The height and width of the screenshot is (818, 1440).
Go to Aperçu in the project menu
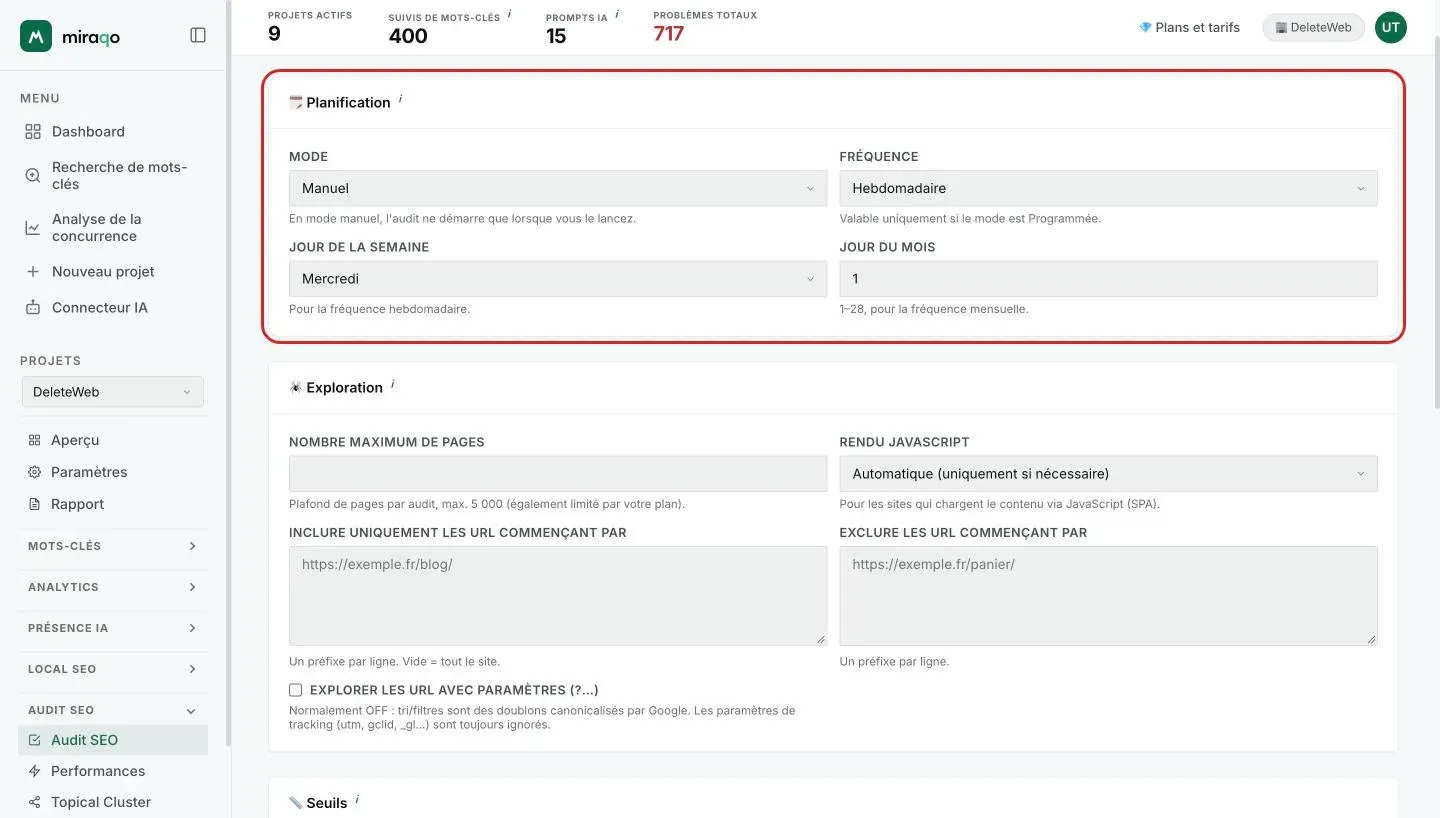pos(75,440)
